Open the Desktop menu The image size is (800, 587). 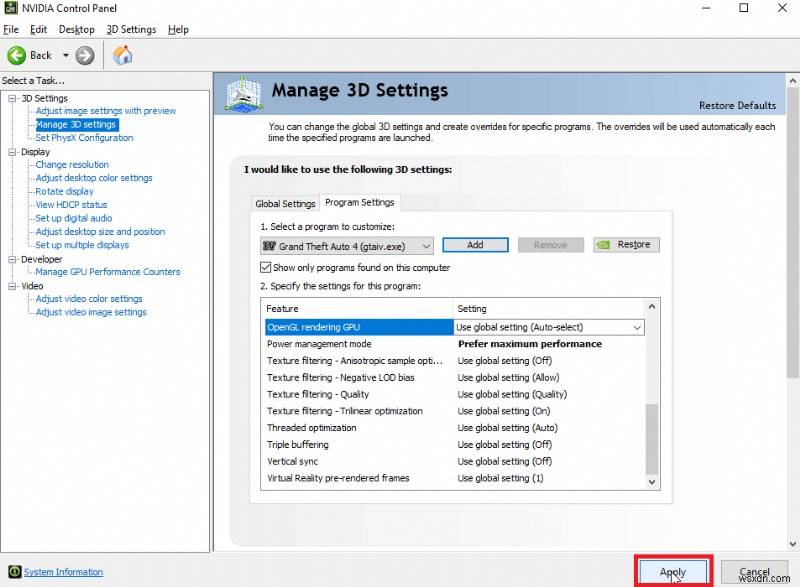pos(76,29)
